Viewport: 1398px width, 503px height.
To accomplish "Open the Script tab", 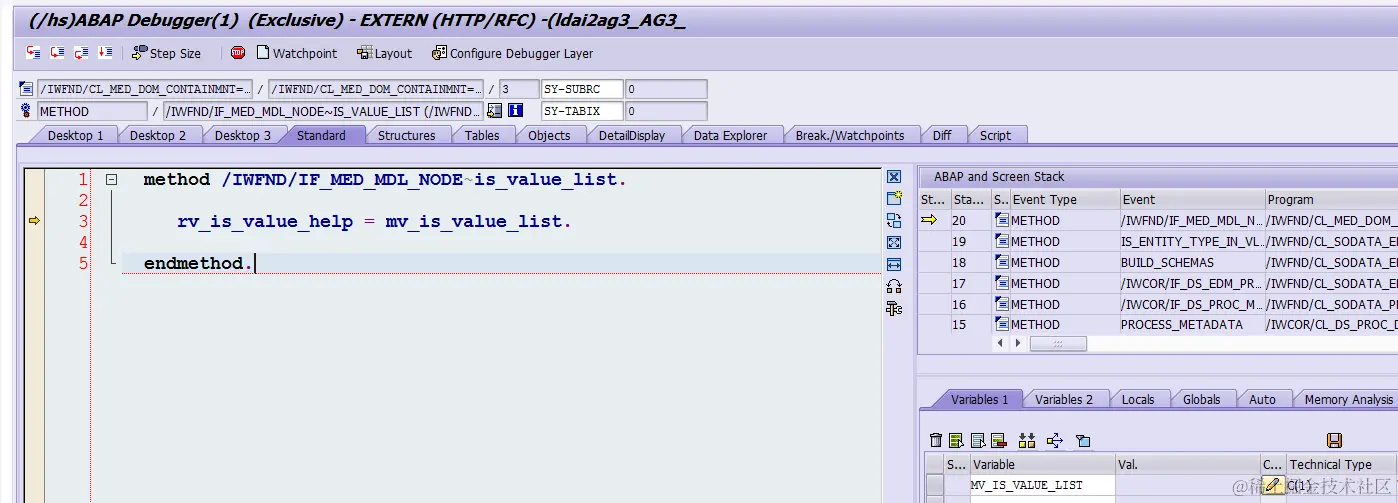I will tap(995, 135).
